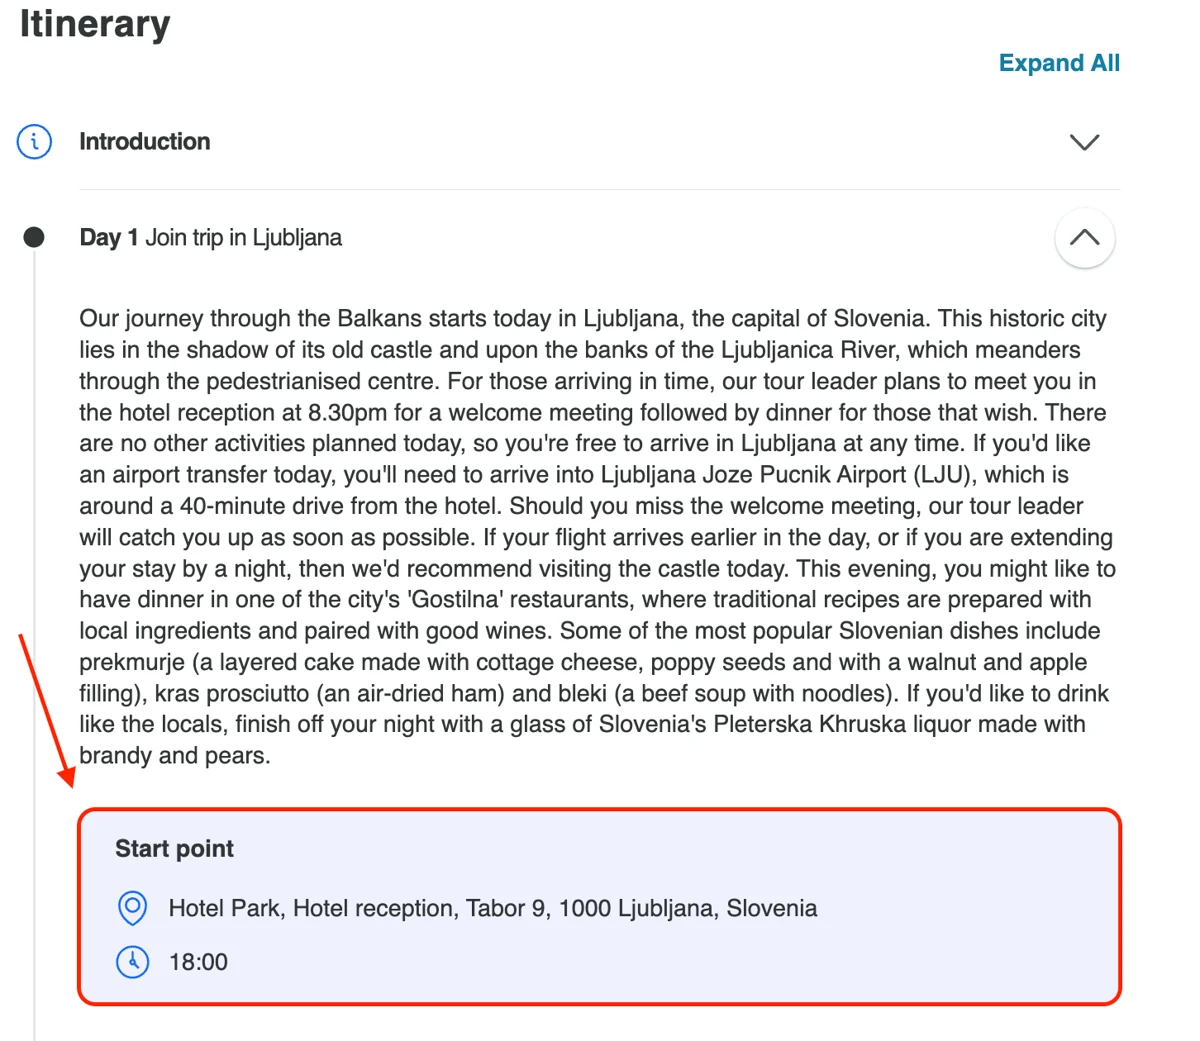This screenshot has height=1041, width=1200.
Task: Click the Expand All link
Action: coord(1059,63)
